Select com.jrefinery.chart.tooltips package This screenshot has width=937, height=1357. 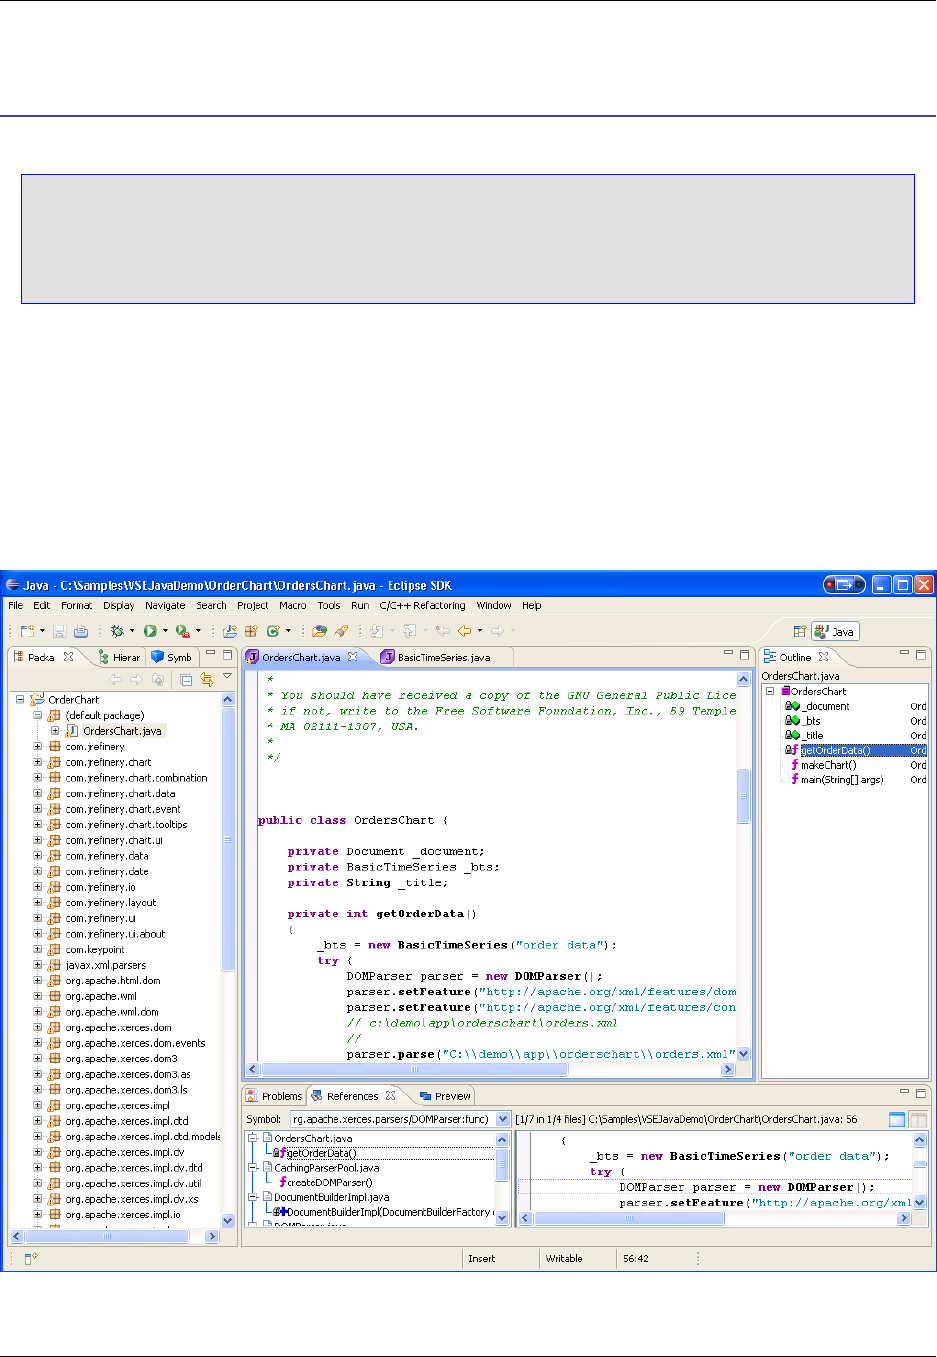126,825
